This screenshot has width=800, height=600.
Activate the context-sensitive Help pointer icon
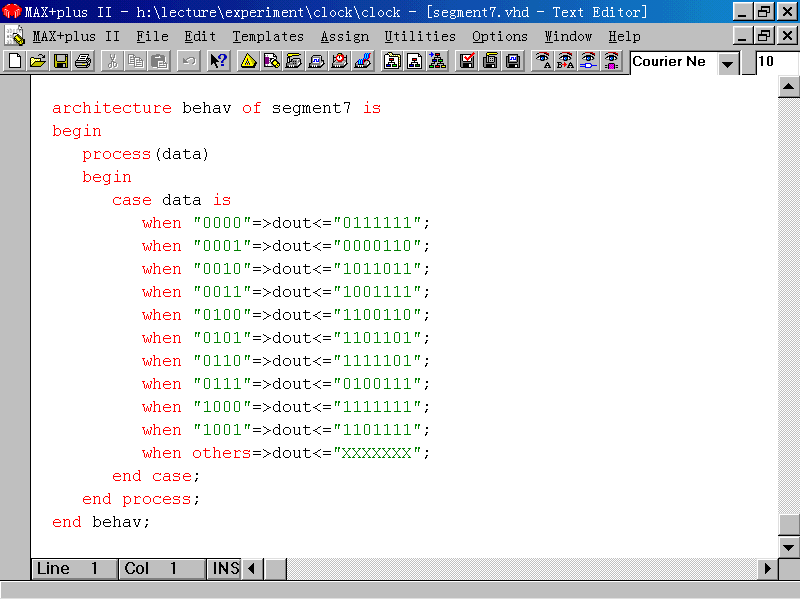click(218, 61)
